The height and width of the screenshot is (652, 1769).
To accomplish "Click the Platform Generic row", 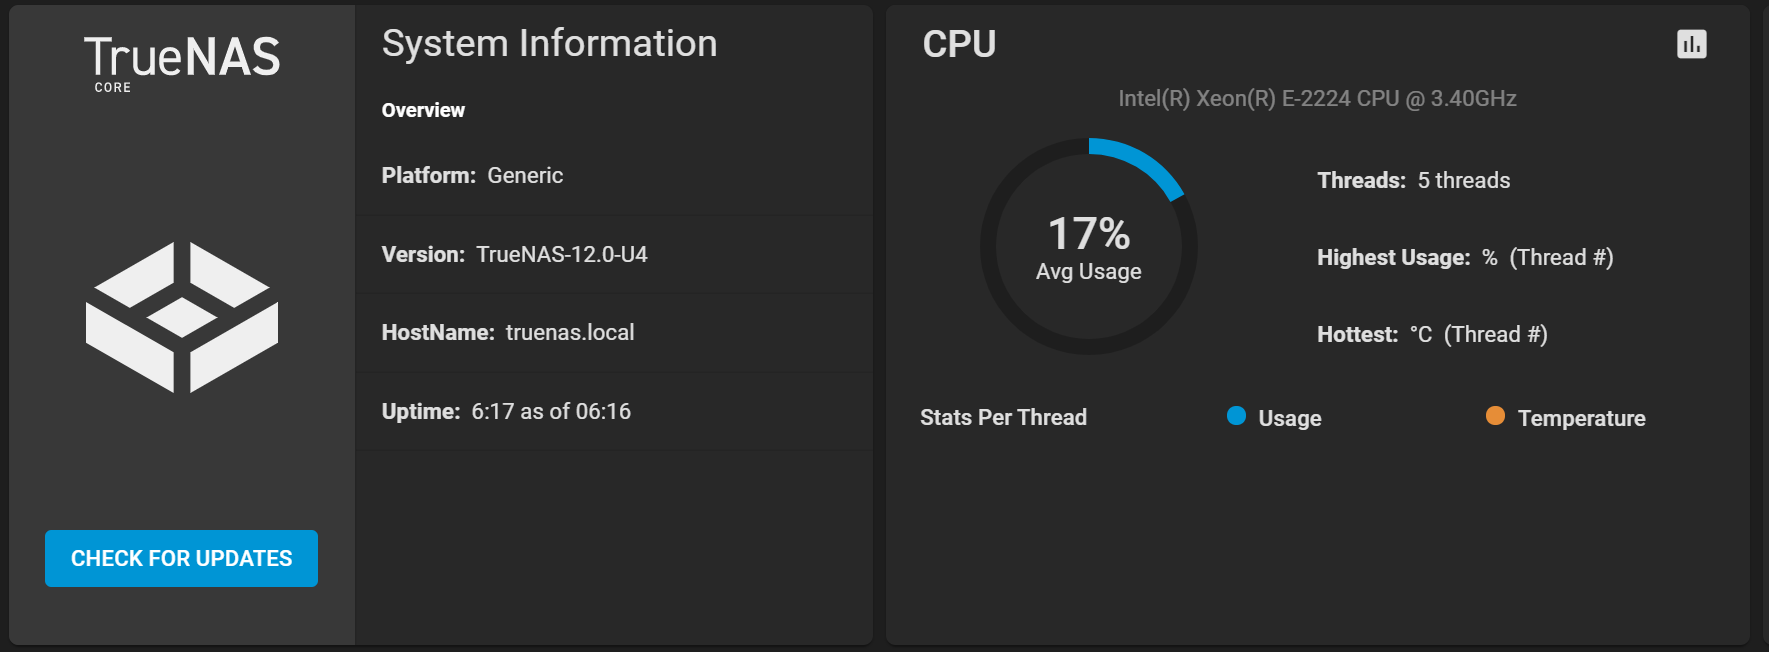I will coord(614,176).
